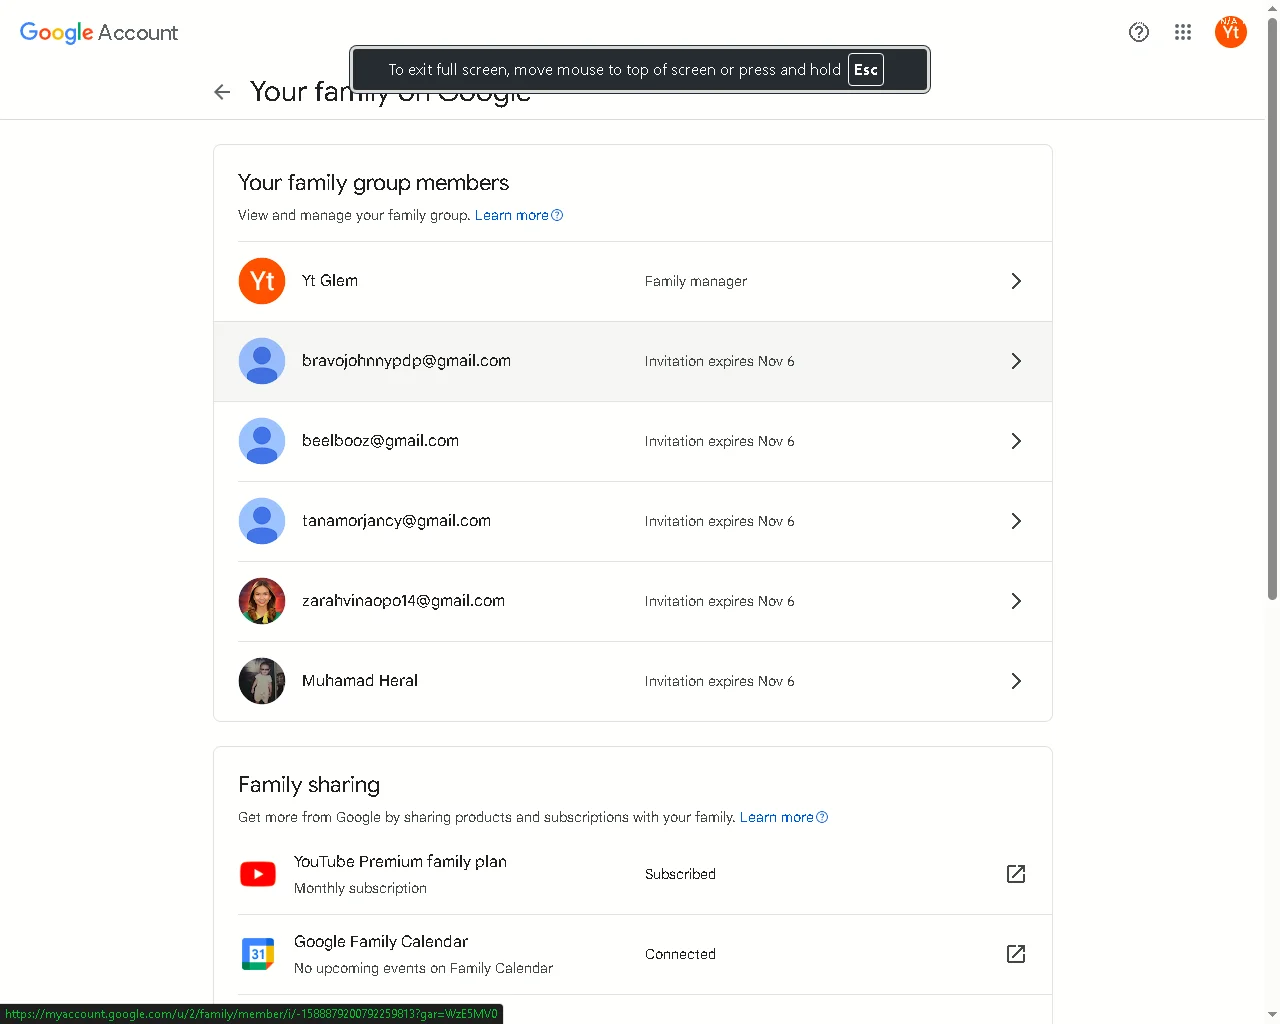Click the Connected status text
1280x1024 pixels.
[680, 954]
